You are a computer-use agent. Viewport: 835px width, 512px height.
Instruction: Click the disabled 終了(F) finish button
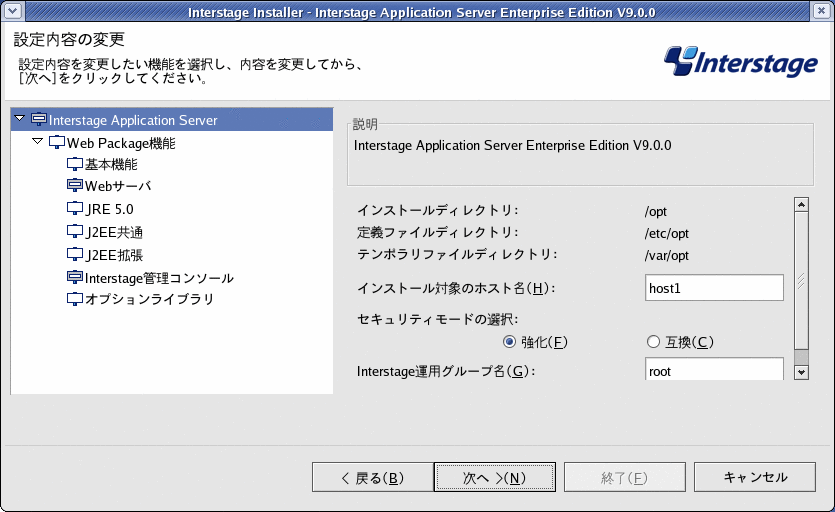[625, 477]
